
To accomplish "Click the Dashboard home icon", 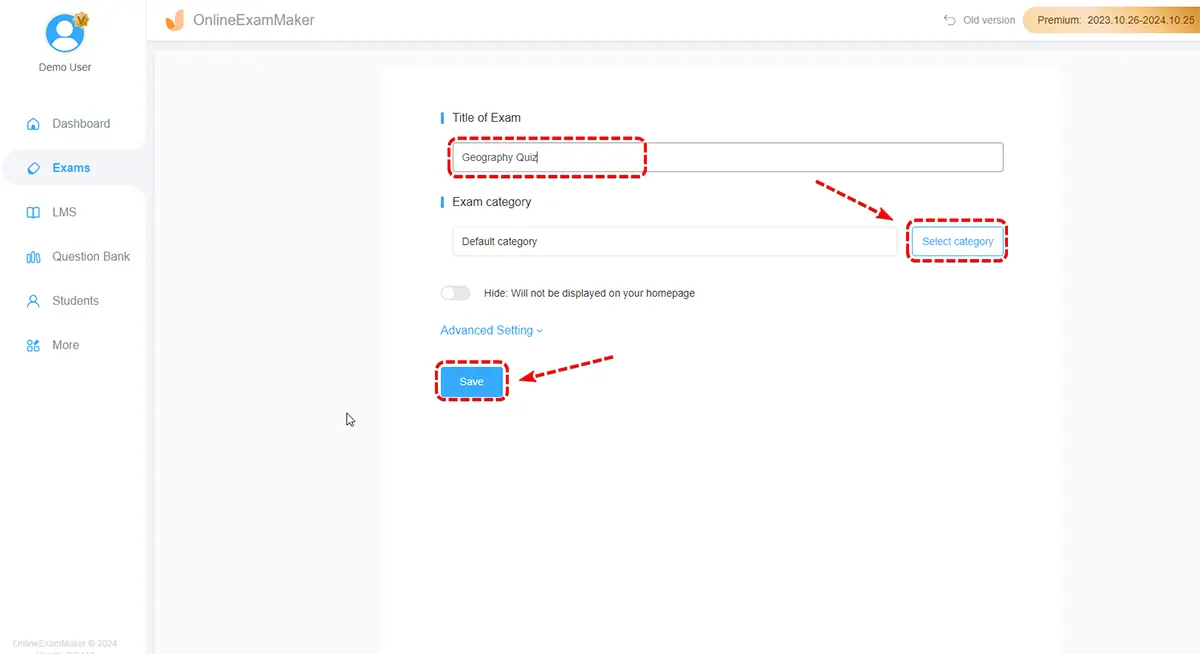I will pyautogui.click(x=33, y=124).
